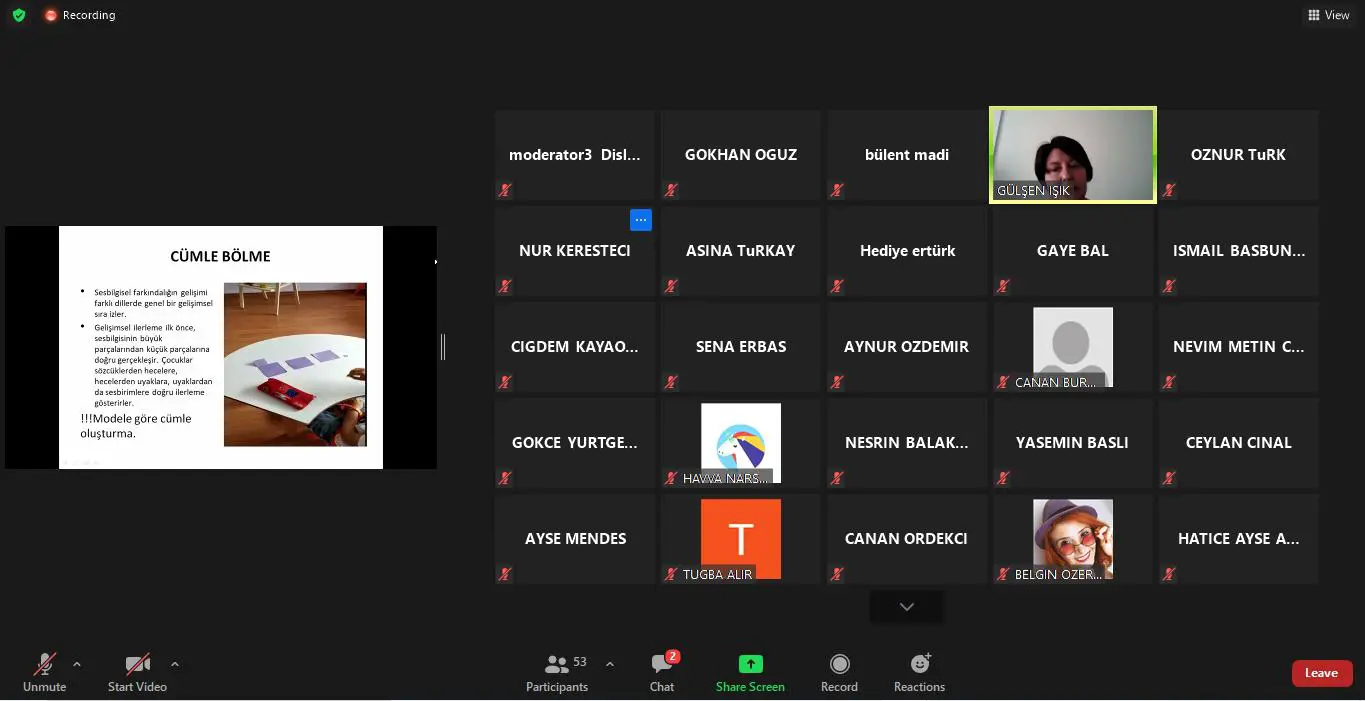Select the shared CÜMLE BÖLME slide view
The image size is (1365, 701).
221,347
